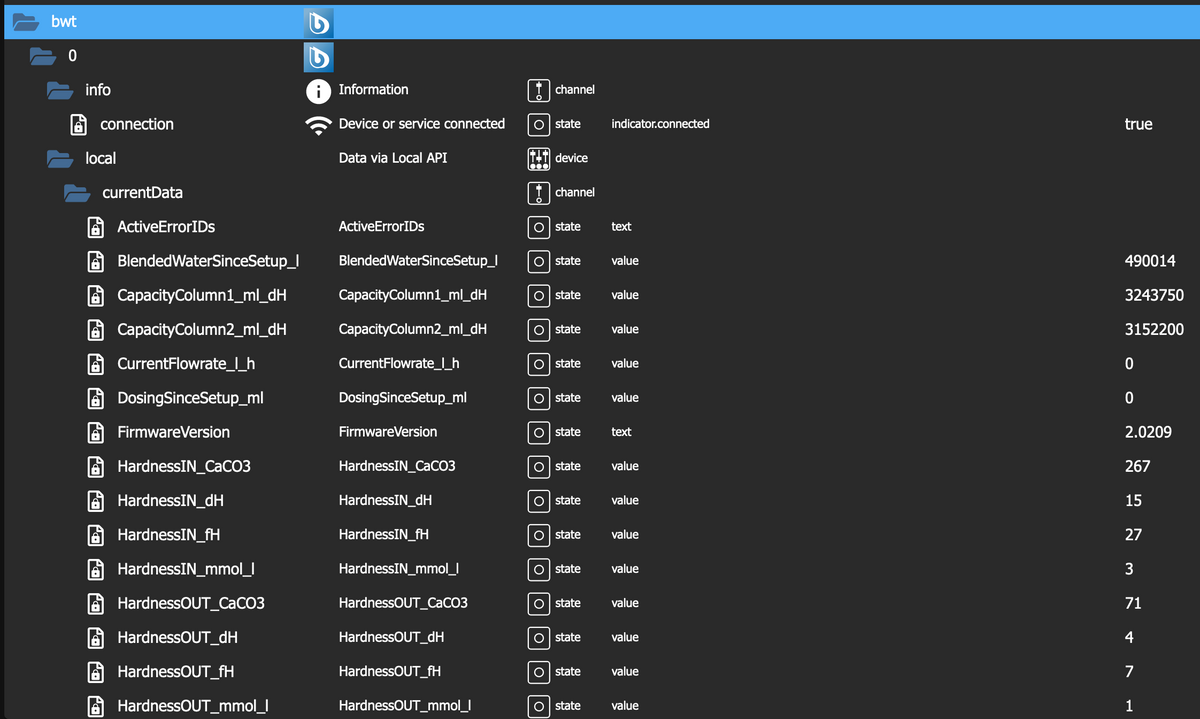Click the HardnessIN_fH value 27

point(1133,535)
